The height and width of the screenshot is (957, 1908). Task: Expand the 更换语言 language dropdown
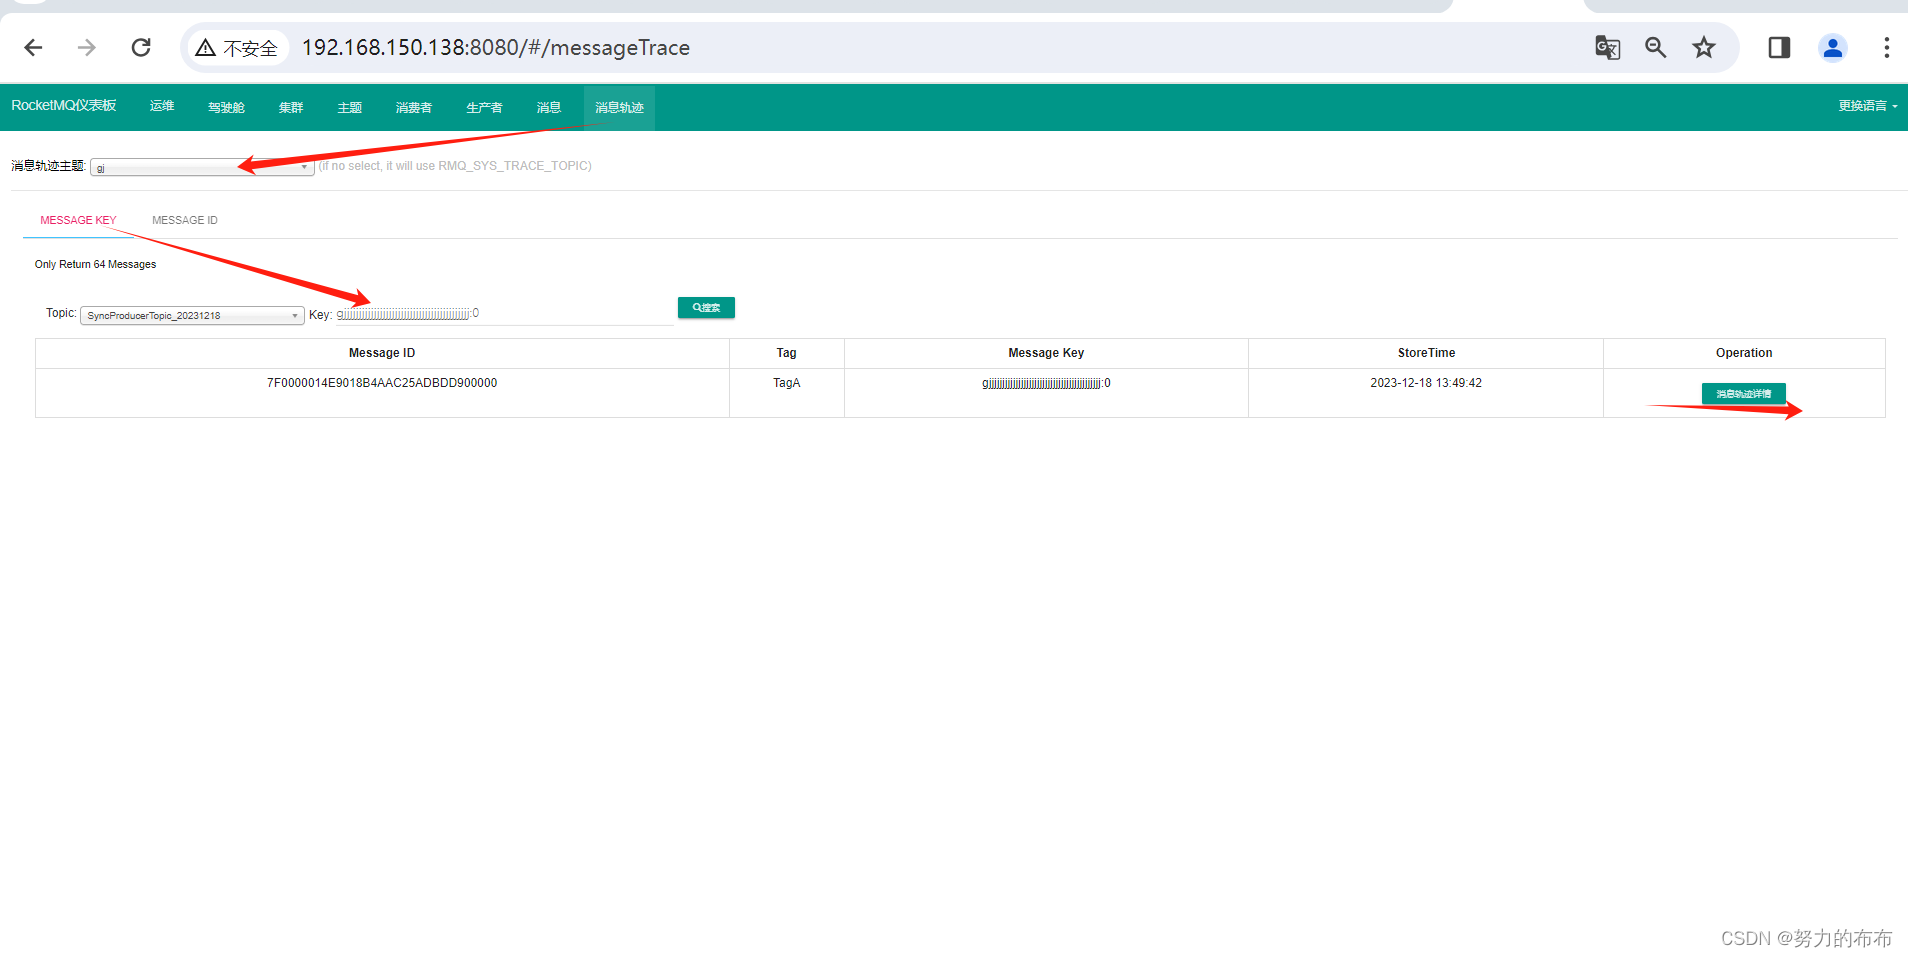tap(1867, 106)
